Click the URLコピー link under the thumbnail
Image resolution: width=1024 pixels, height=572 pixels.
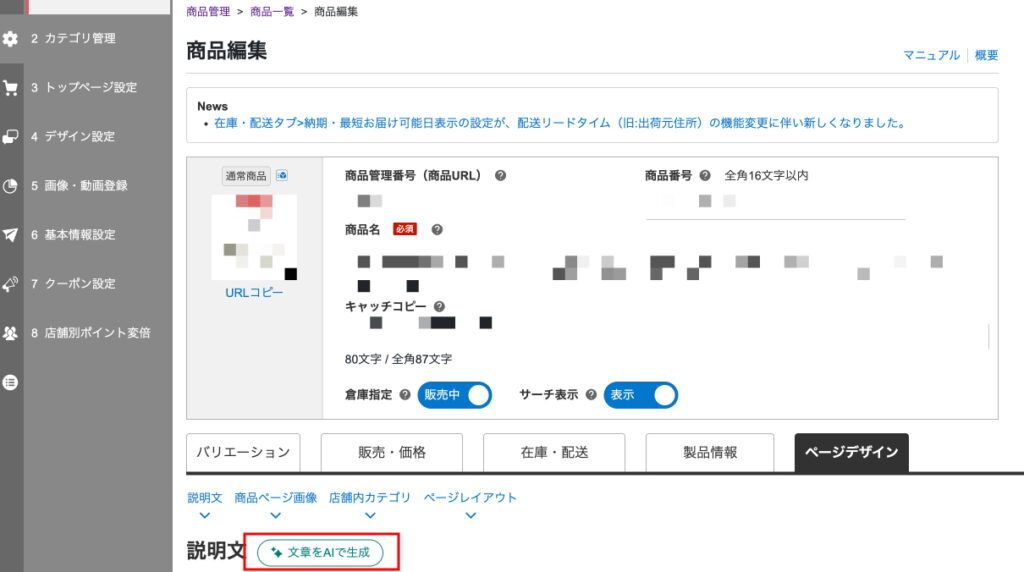click(254, 293)
